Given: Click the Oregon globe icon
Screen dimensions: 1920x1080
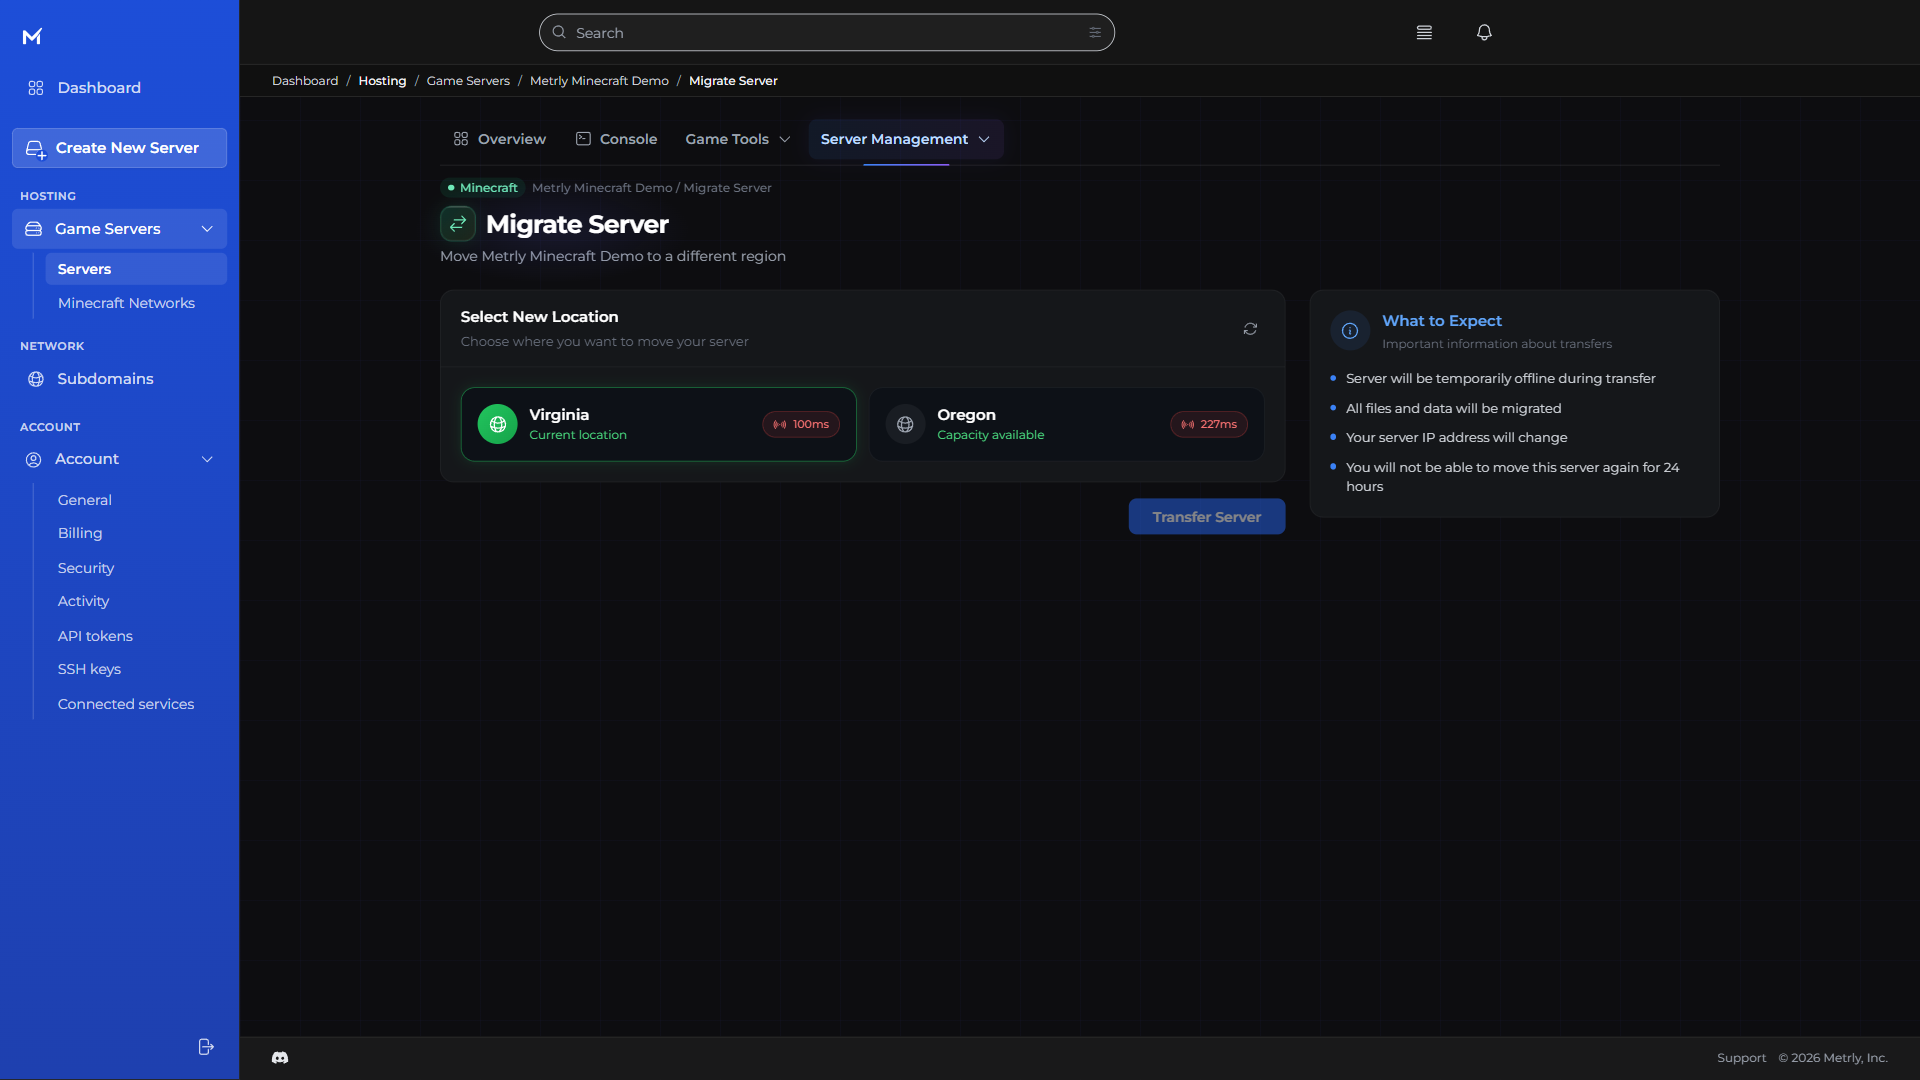Looking at the screenshot, I should (x=905, y=424).
